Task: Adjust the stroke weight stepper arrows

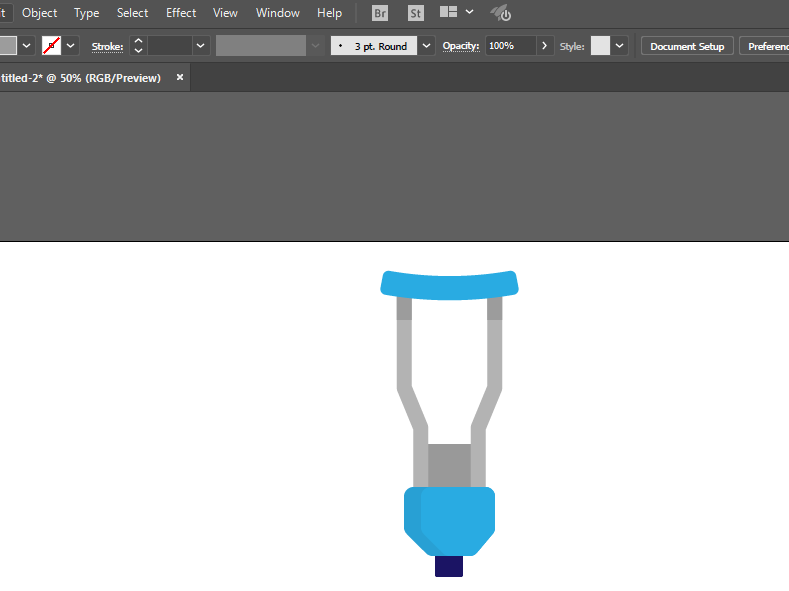Action: (x=138, y=46)
